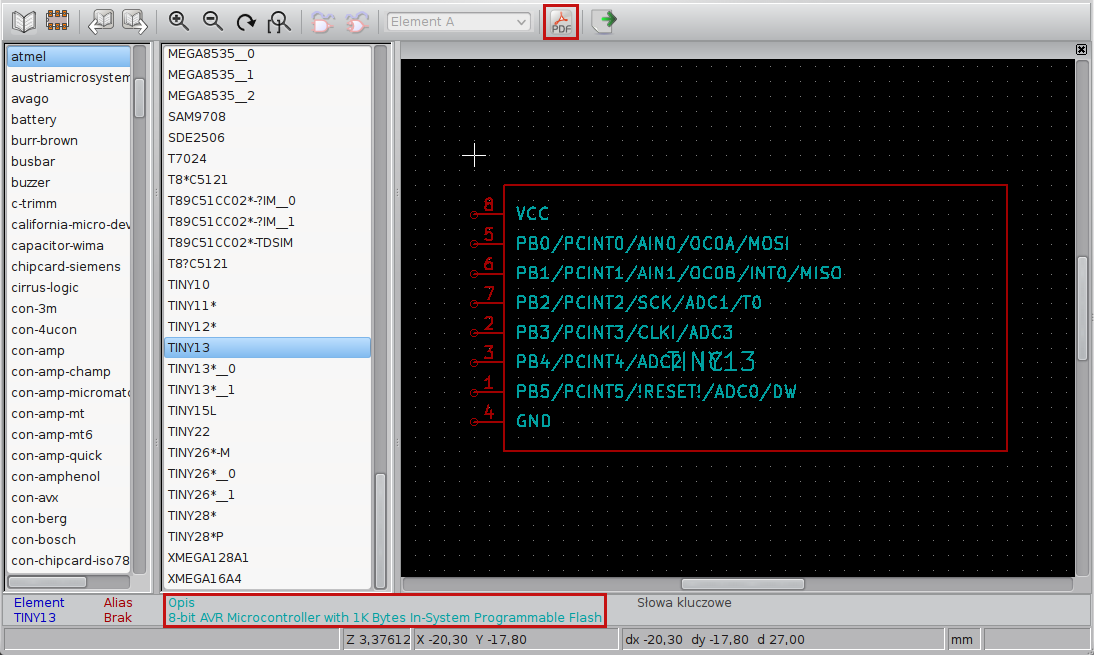Select component XMEGA128A1
1094x655 pixels.
267,557
